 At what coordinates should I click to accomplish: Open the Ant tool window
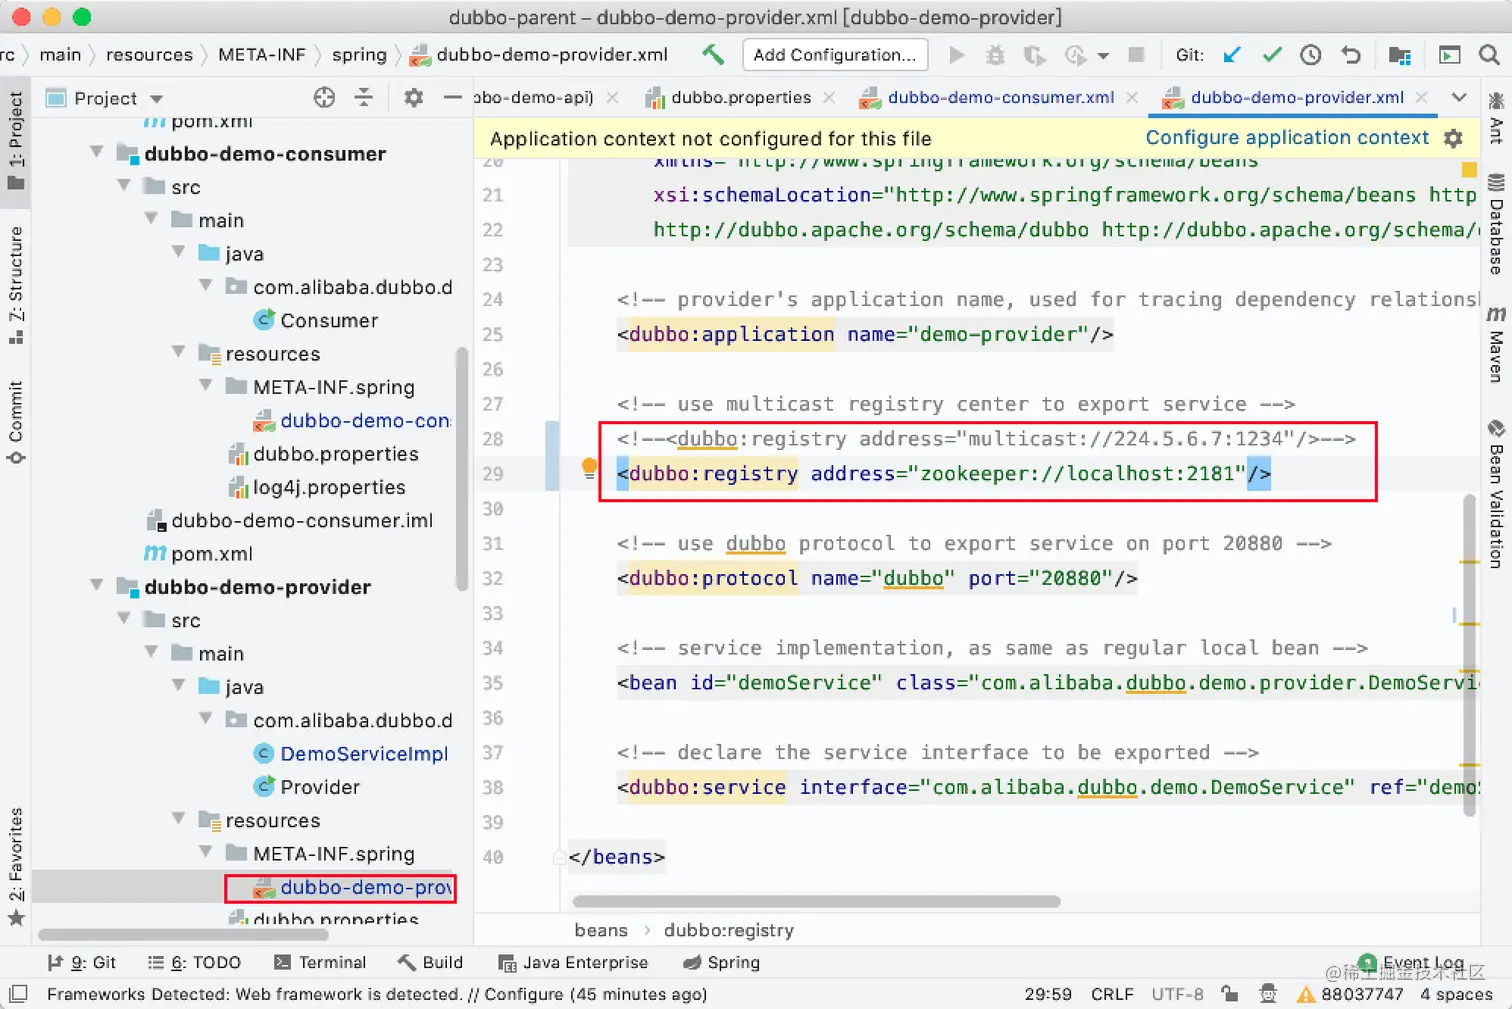point(1496,118)
